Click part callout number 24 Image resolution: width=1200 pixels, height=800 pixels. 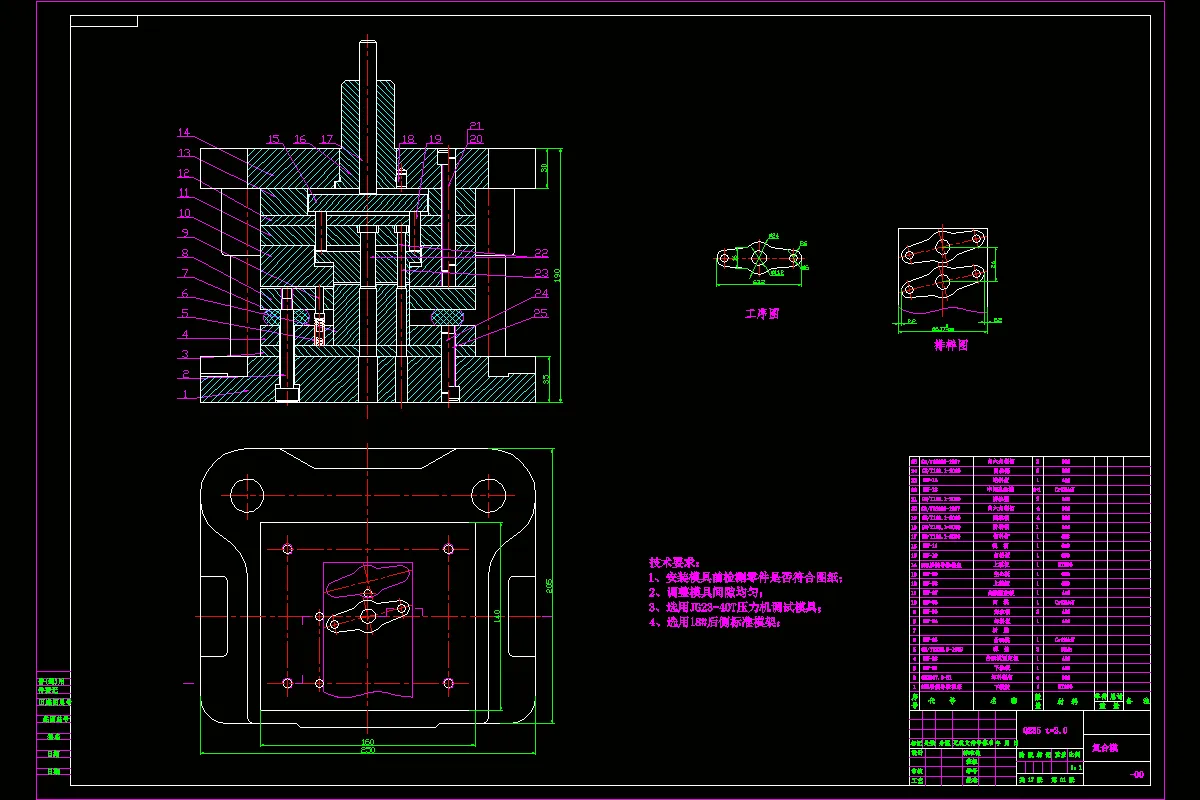pyautogui.click(x=541, y=293)
